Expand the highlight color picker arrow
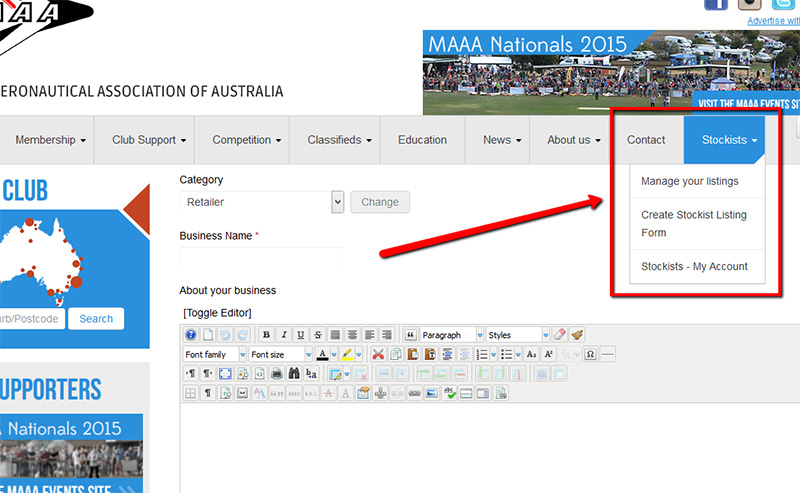Image resolution: width=800 pixels, height=493 pixels. [x=359, y=354]
